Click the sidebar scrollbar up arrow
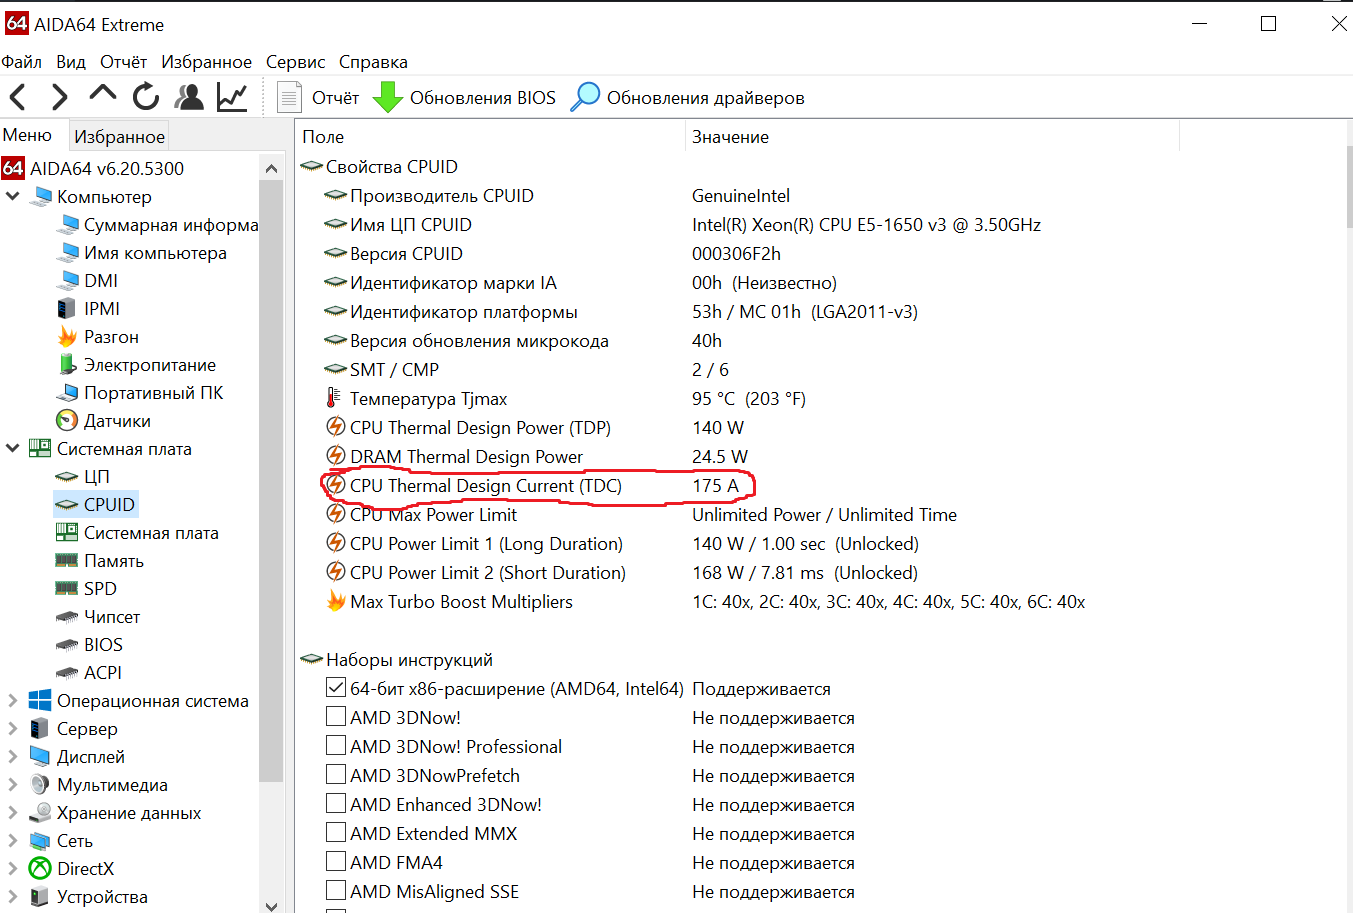This screenshot has height=913, width=1353. pos(271,168)
